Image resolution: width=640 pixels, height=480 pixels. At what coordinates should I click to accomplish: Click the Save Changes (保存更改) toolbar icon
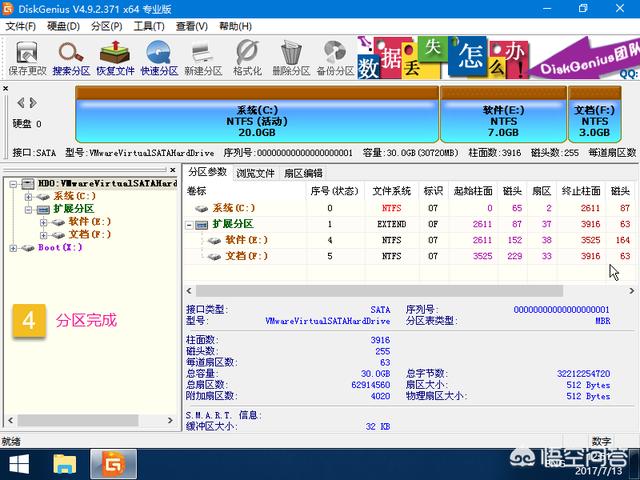[27, 58]
